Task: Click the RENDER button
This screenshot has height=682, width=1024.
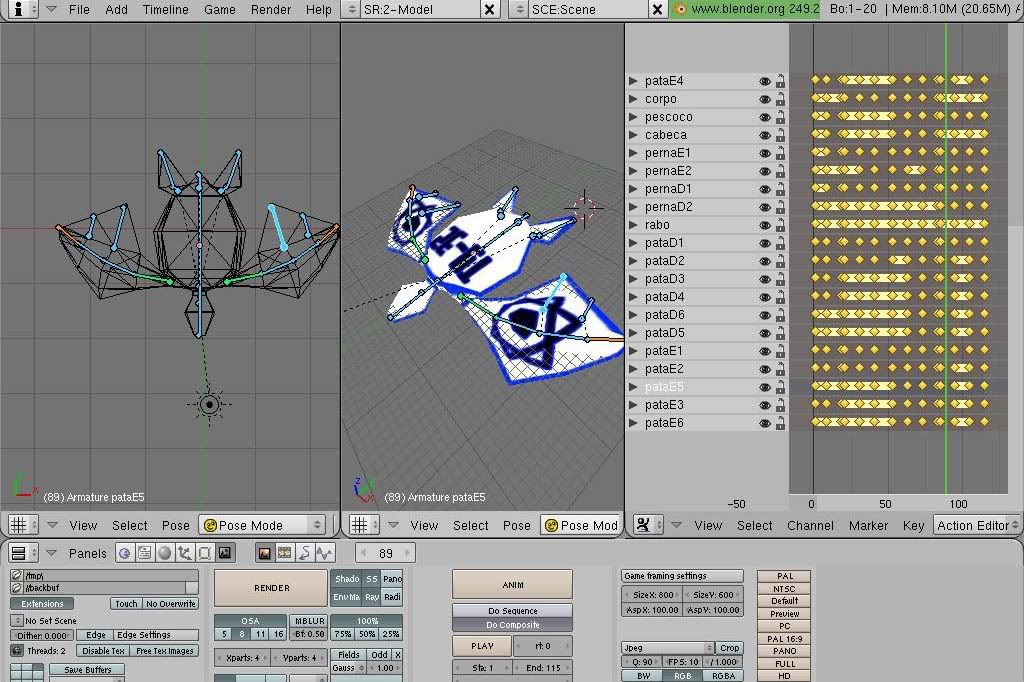Action: pyautogui.click(x=271, y=588)
